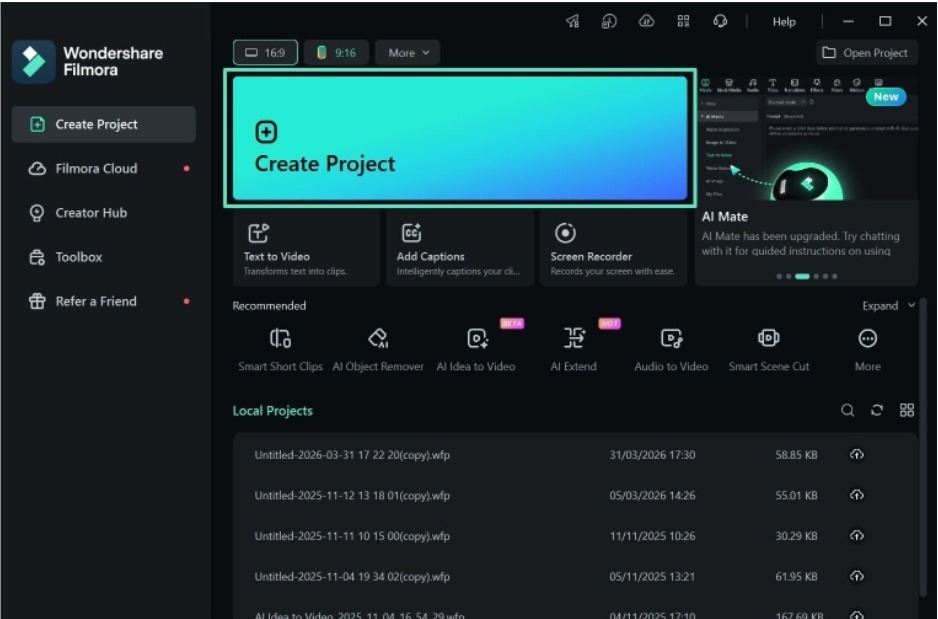
Task: Click the Local Projects heading
Action: tap(273, 411)
